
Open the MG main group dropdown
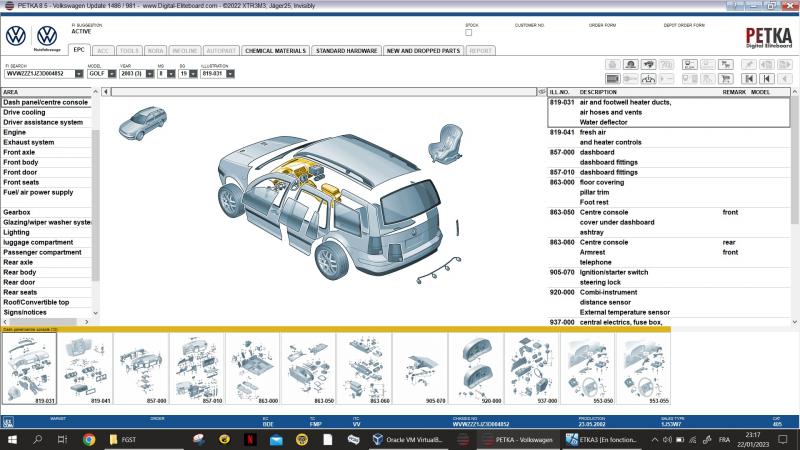click(x=171, y=74)
